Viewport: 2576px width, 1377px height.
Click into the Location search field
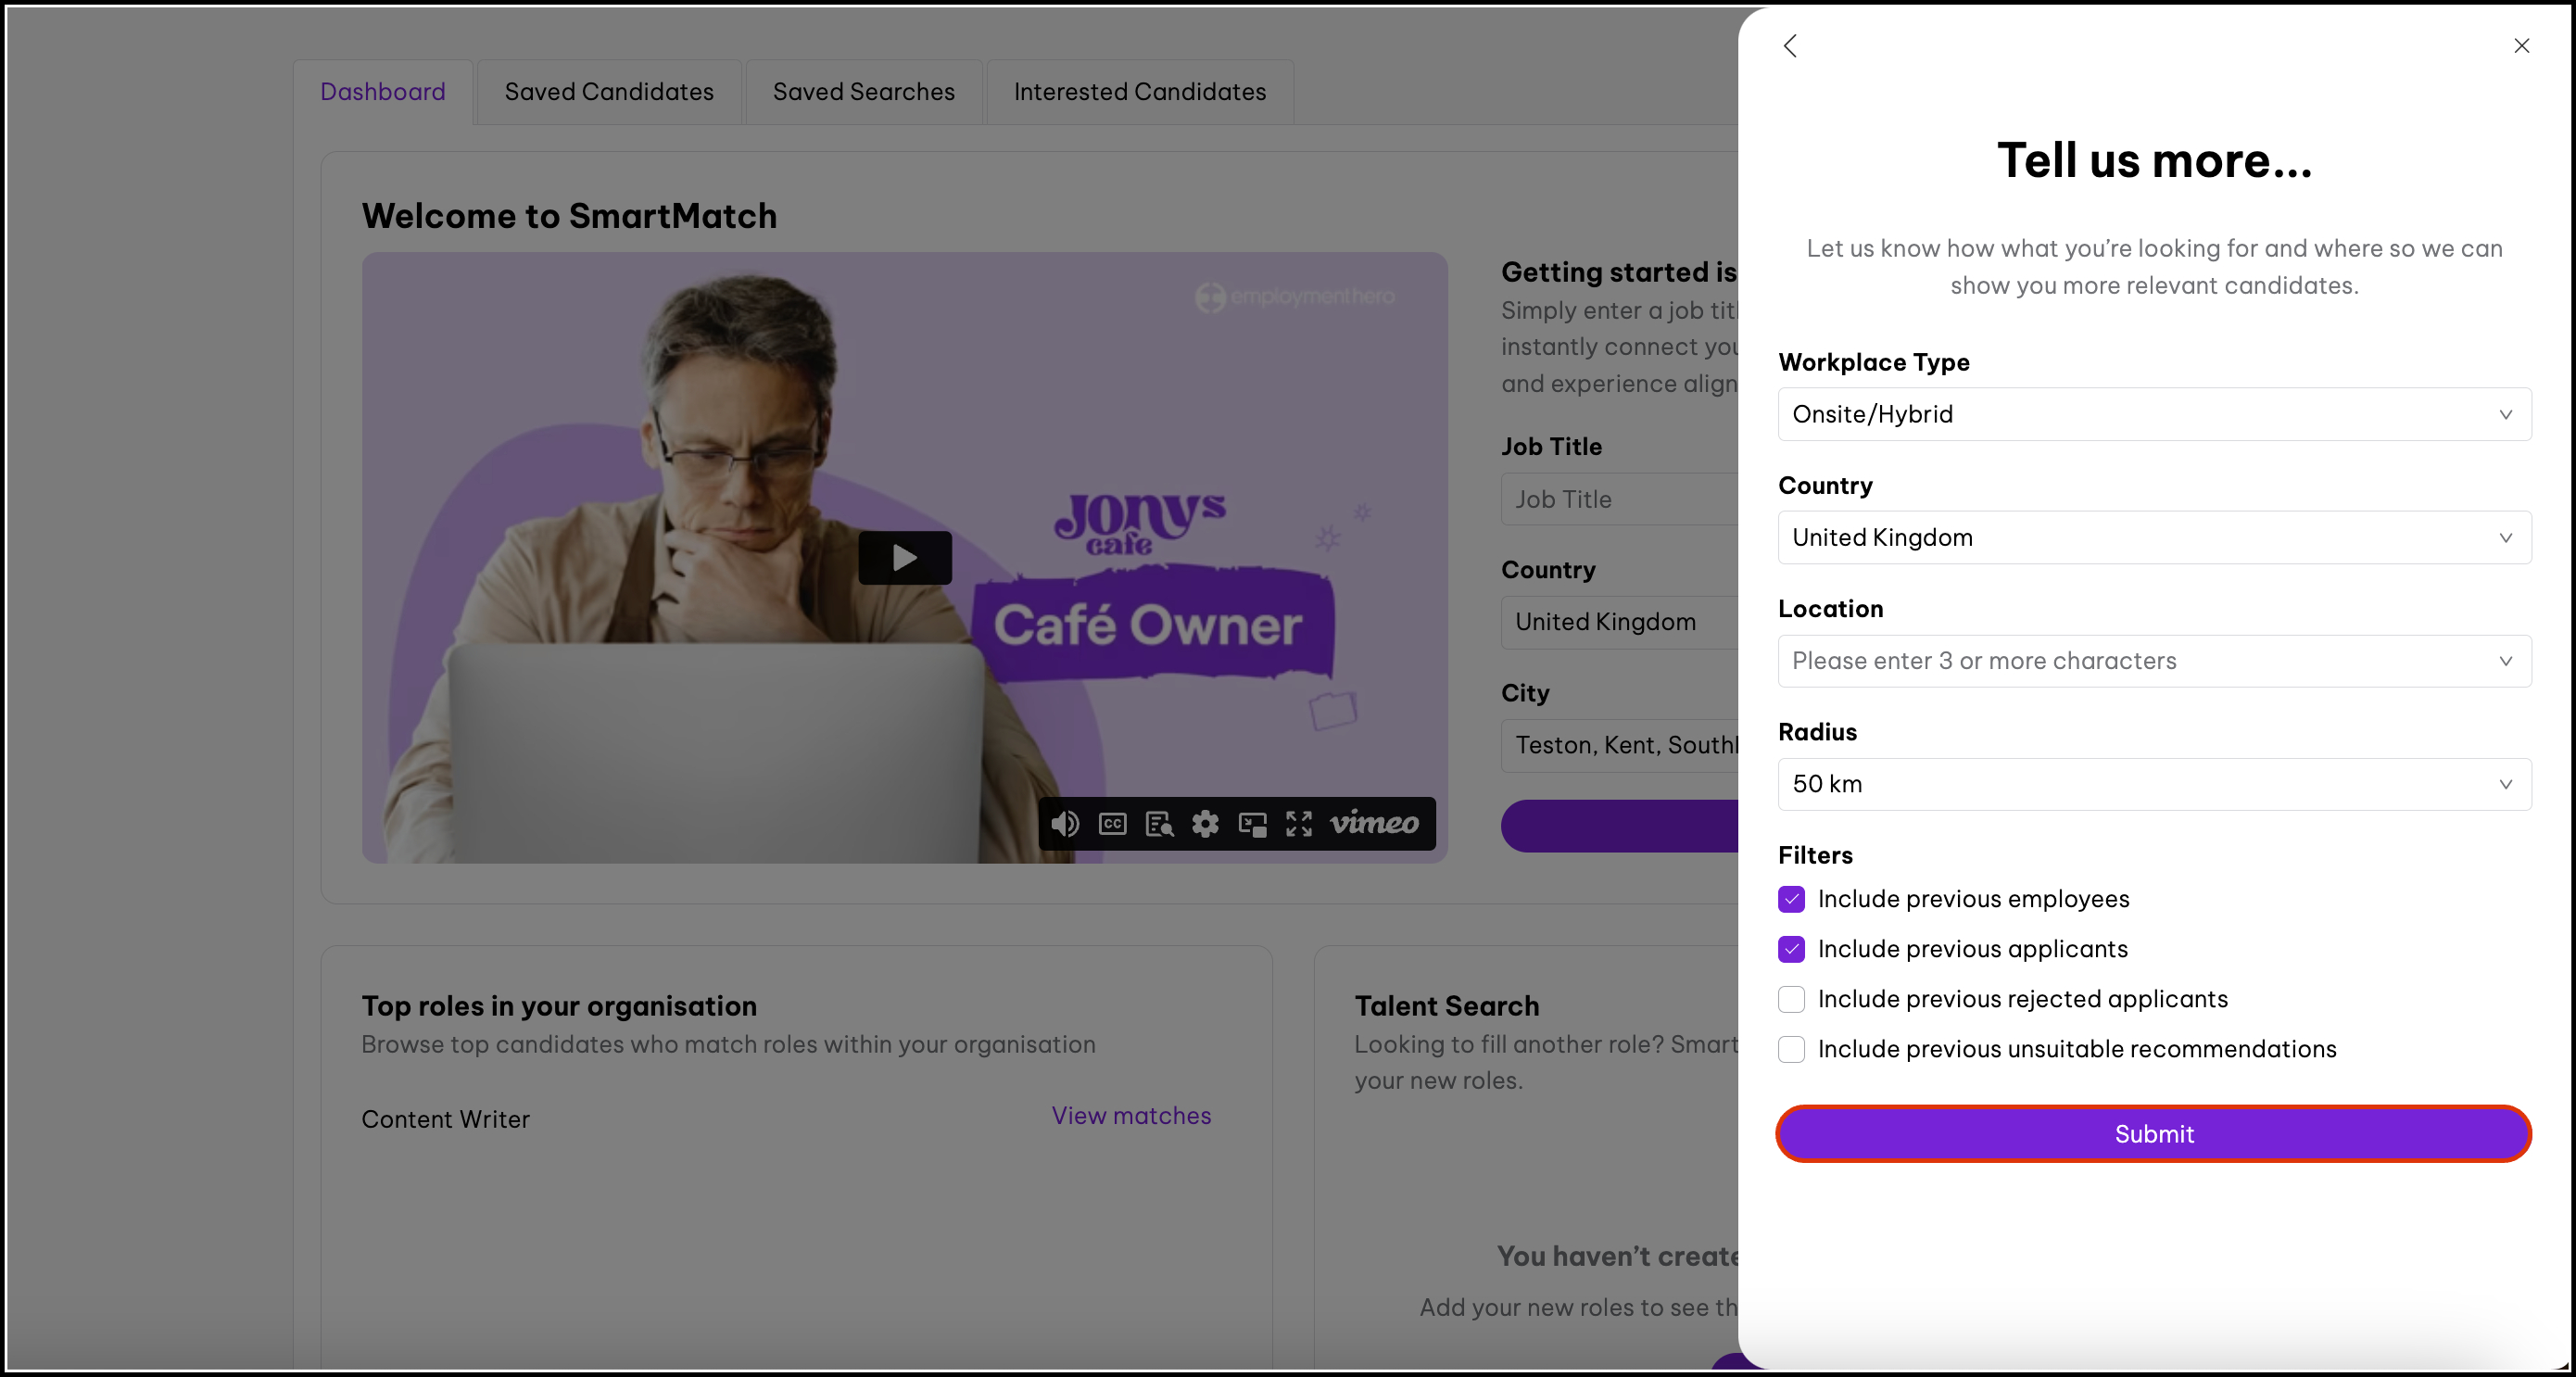pos(2140,661)
